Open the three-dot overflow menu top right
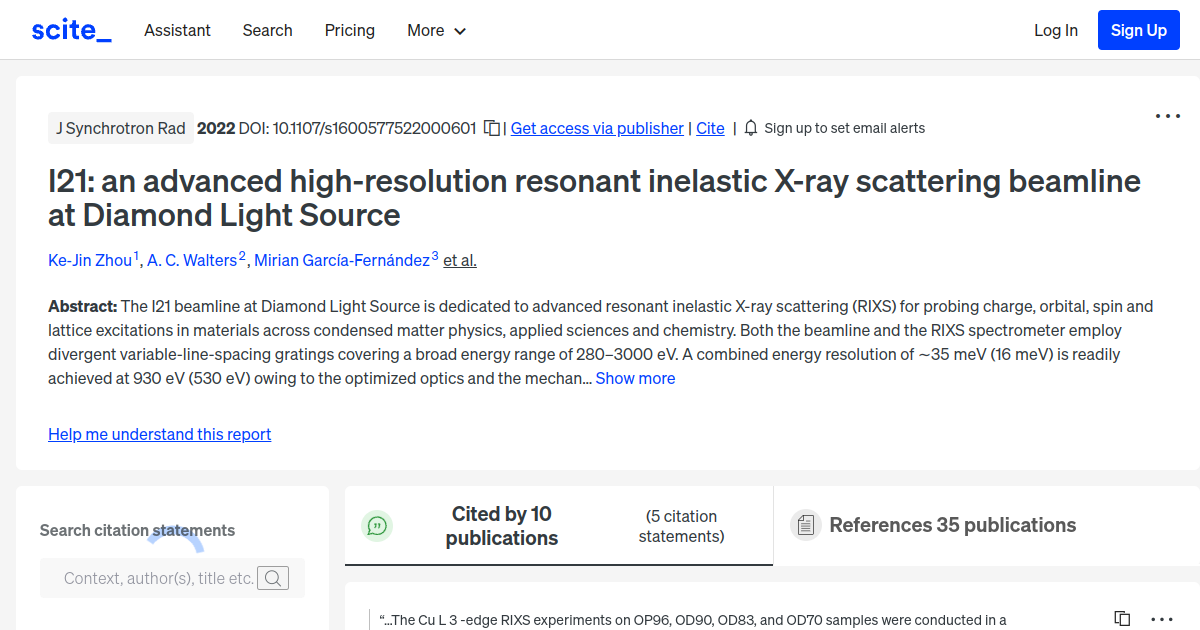 tap(1167, 116)
